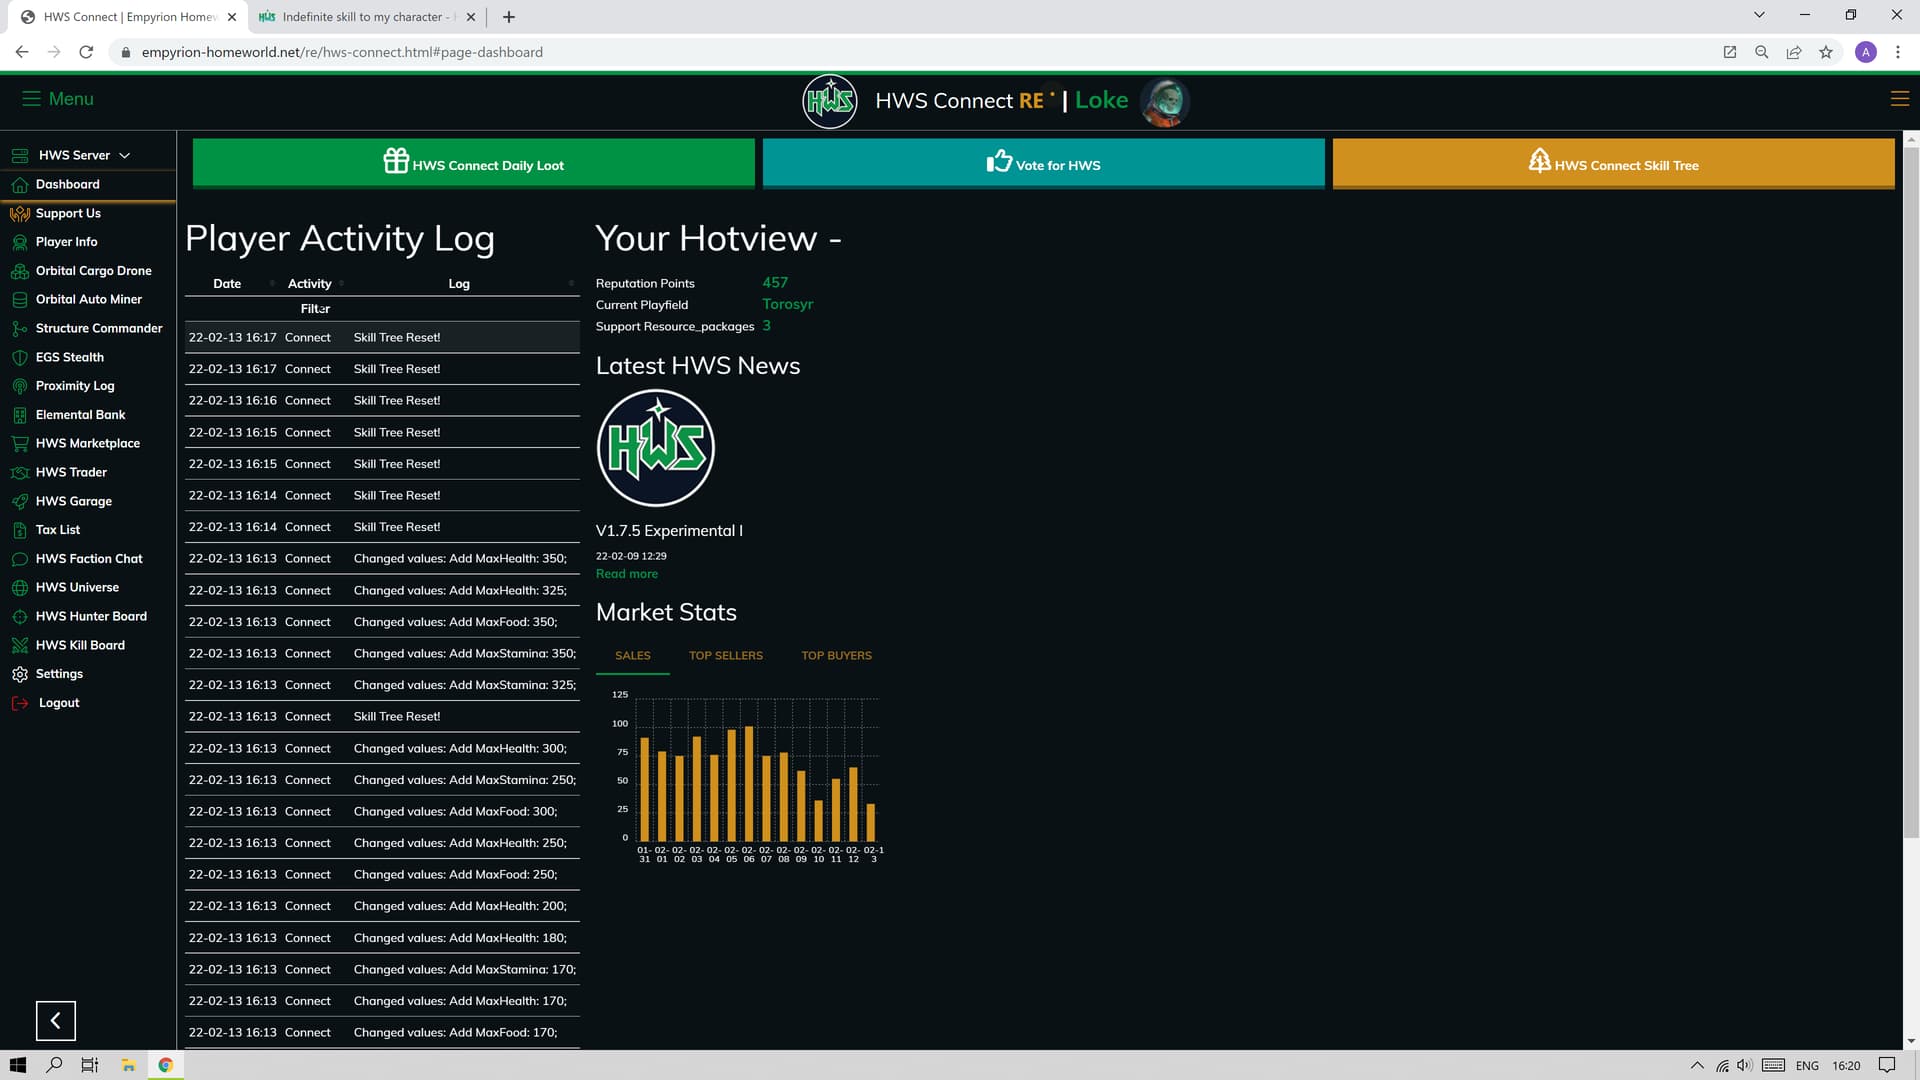This screenshot has height=1080, width=1920.
Task: Open HWS Marketplace cart icon
Action: point(19,444)
